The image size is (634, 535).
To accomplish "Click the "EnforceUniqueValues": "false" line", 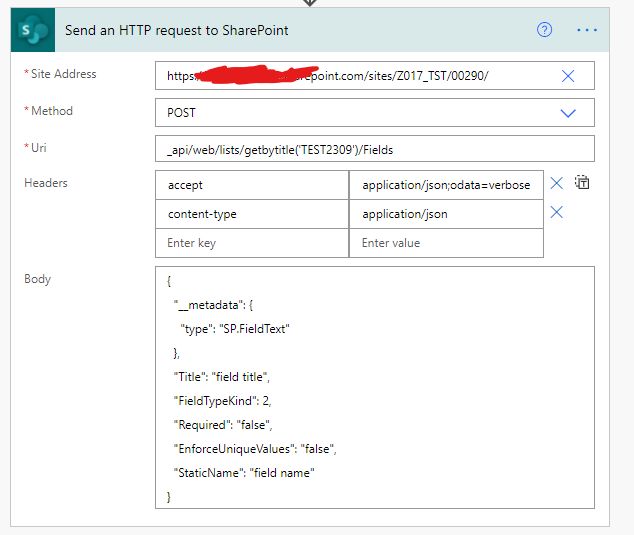I will (x=255, y=449).
